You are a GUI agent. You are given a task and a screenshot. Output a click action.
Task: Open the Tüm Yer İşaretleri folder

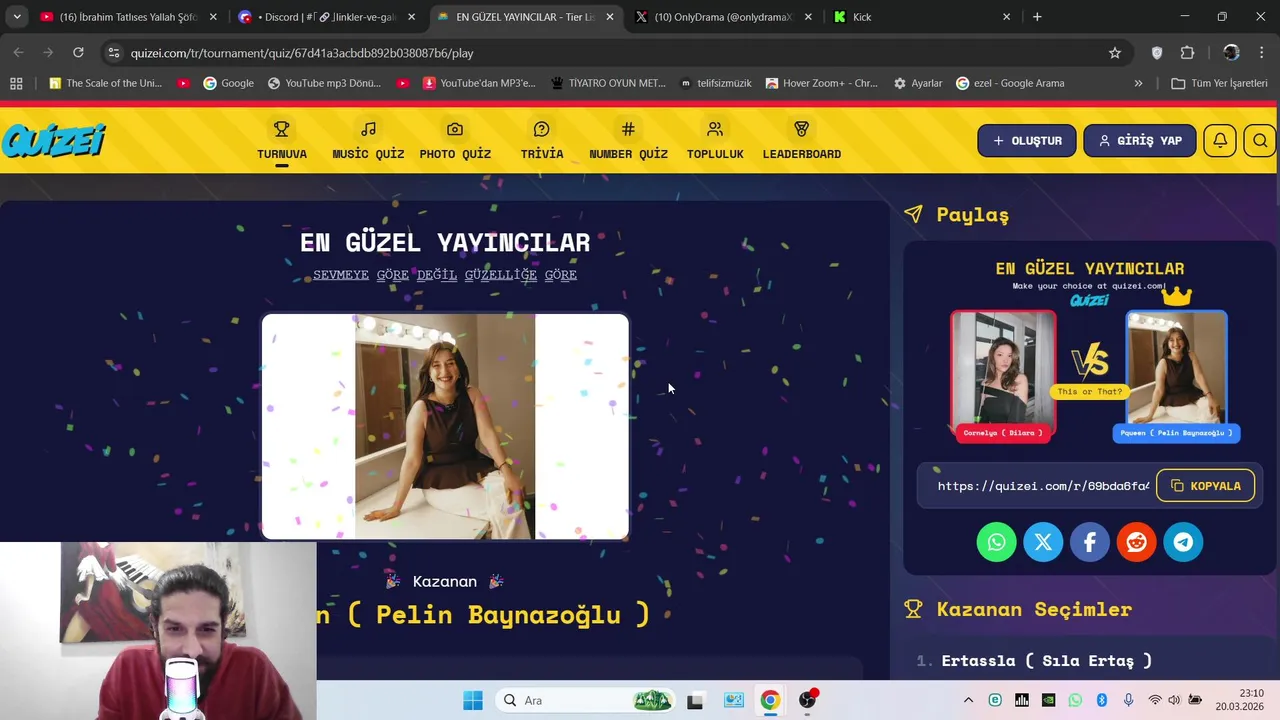tap(1219, 83)
